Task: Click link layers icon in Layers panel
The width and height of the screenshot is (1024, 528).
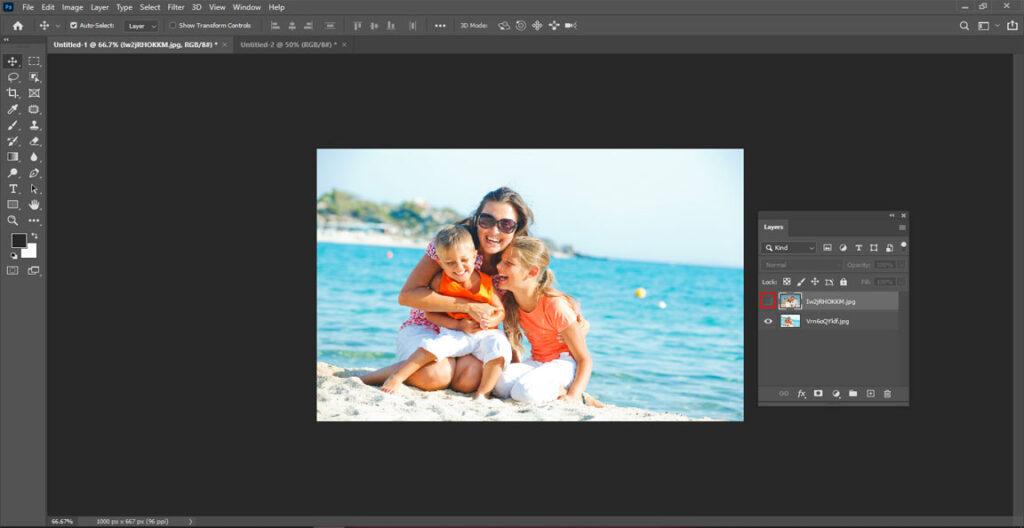Action: click(784, 393)
